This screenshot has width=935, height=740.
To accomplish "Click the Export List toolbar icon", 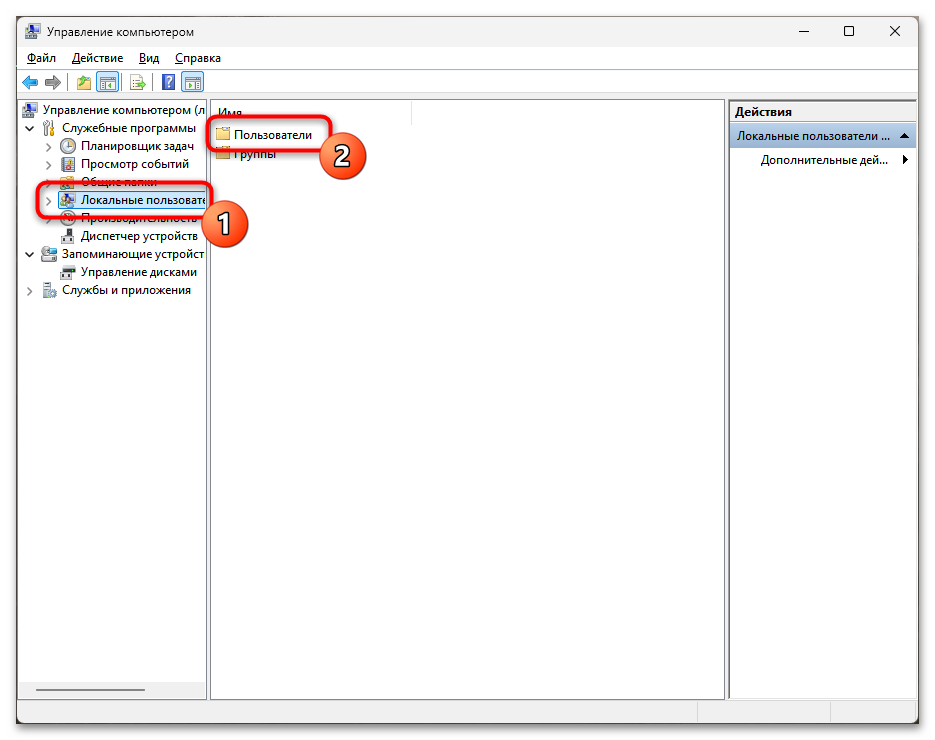I will [x=138, y=82].
